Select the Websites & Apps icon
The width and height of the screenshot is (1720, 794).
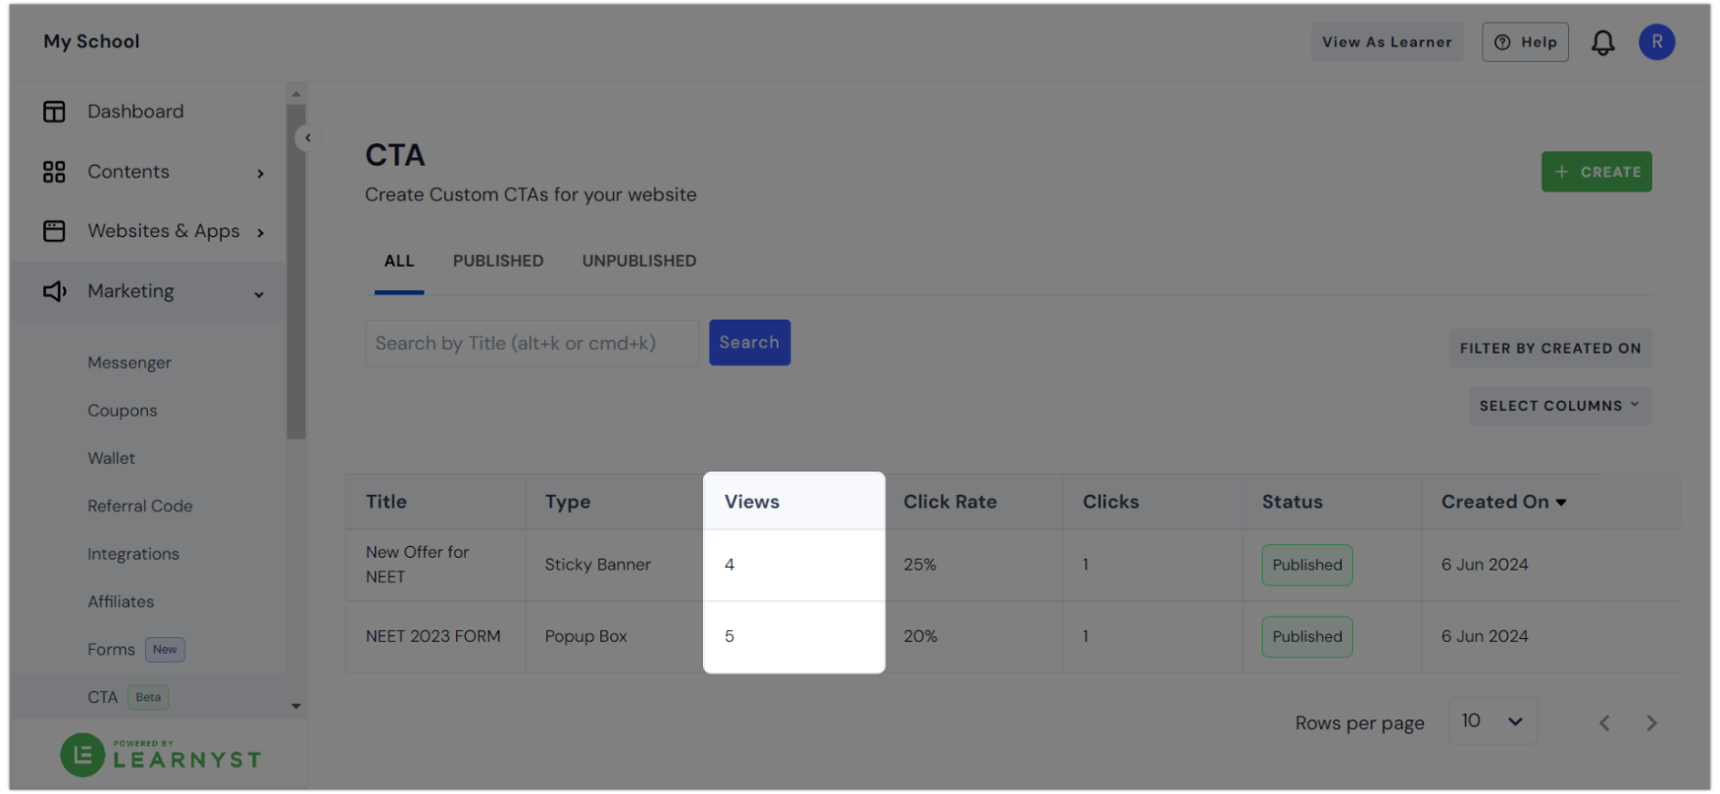53,230
